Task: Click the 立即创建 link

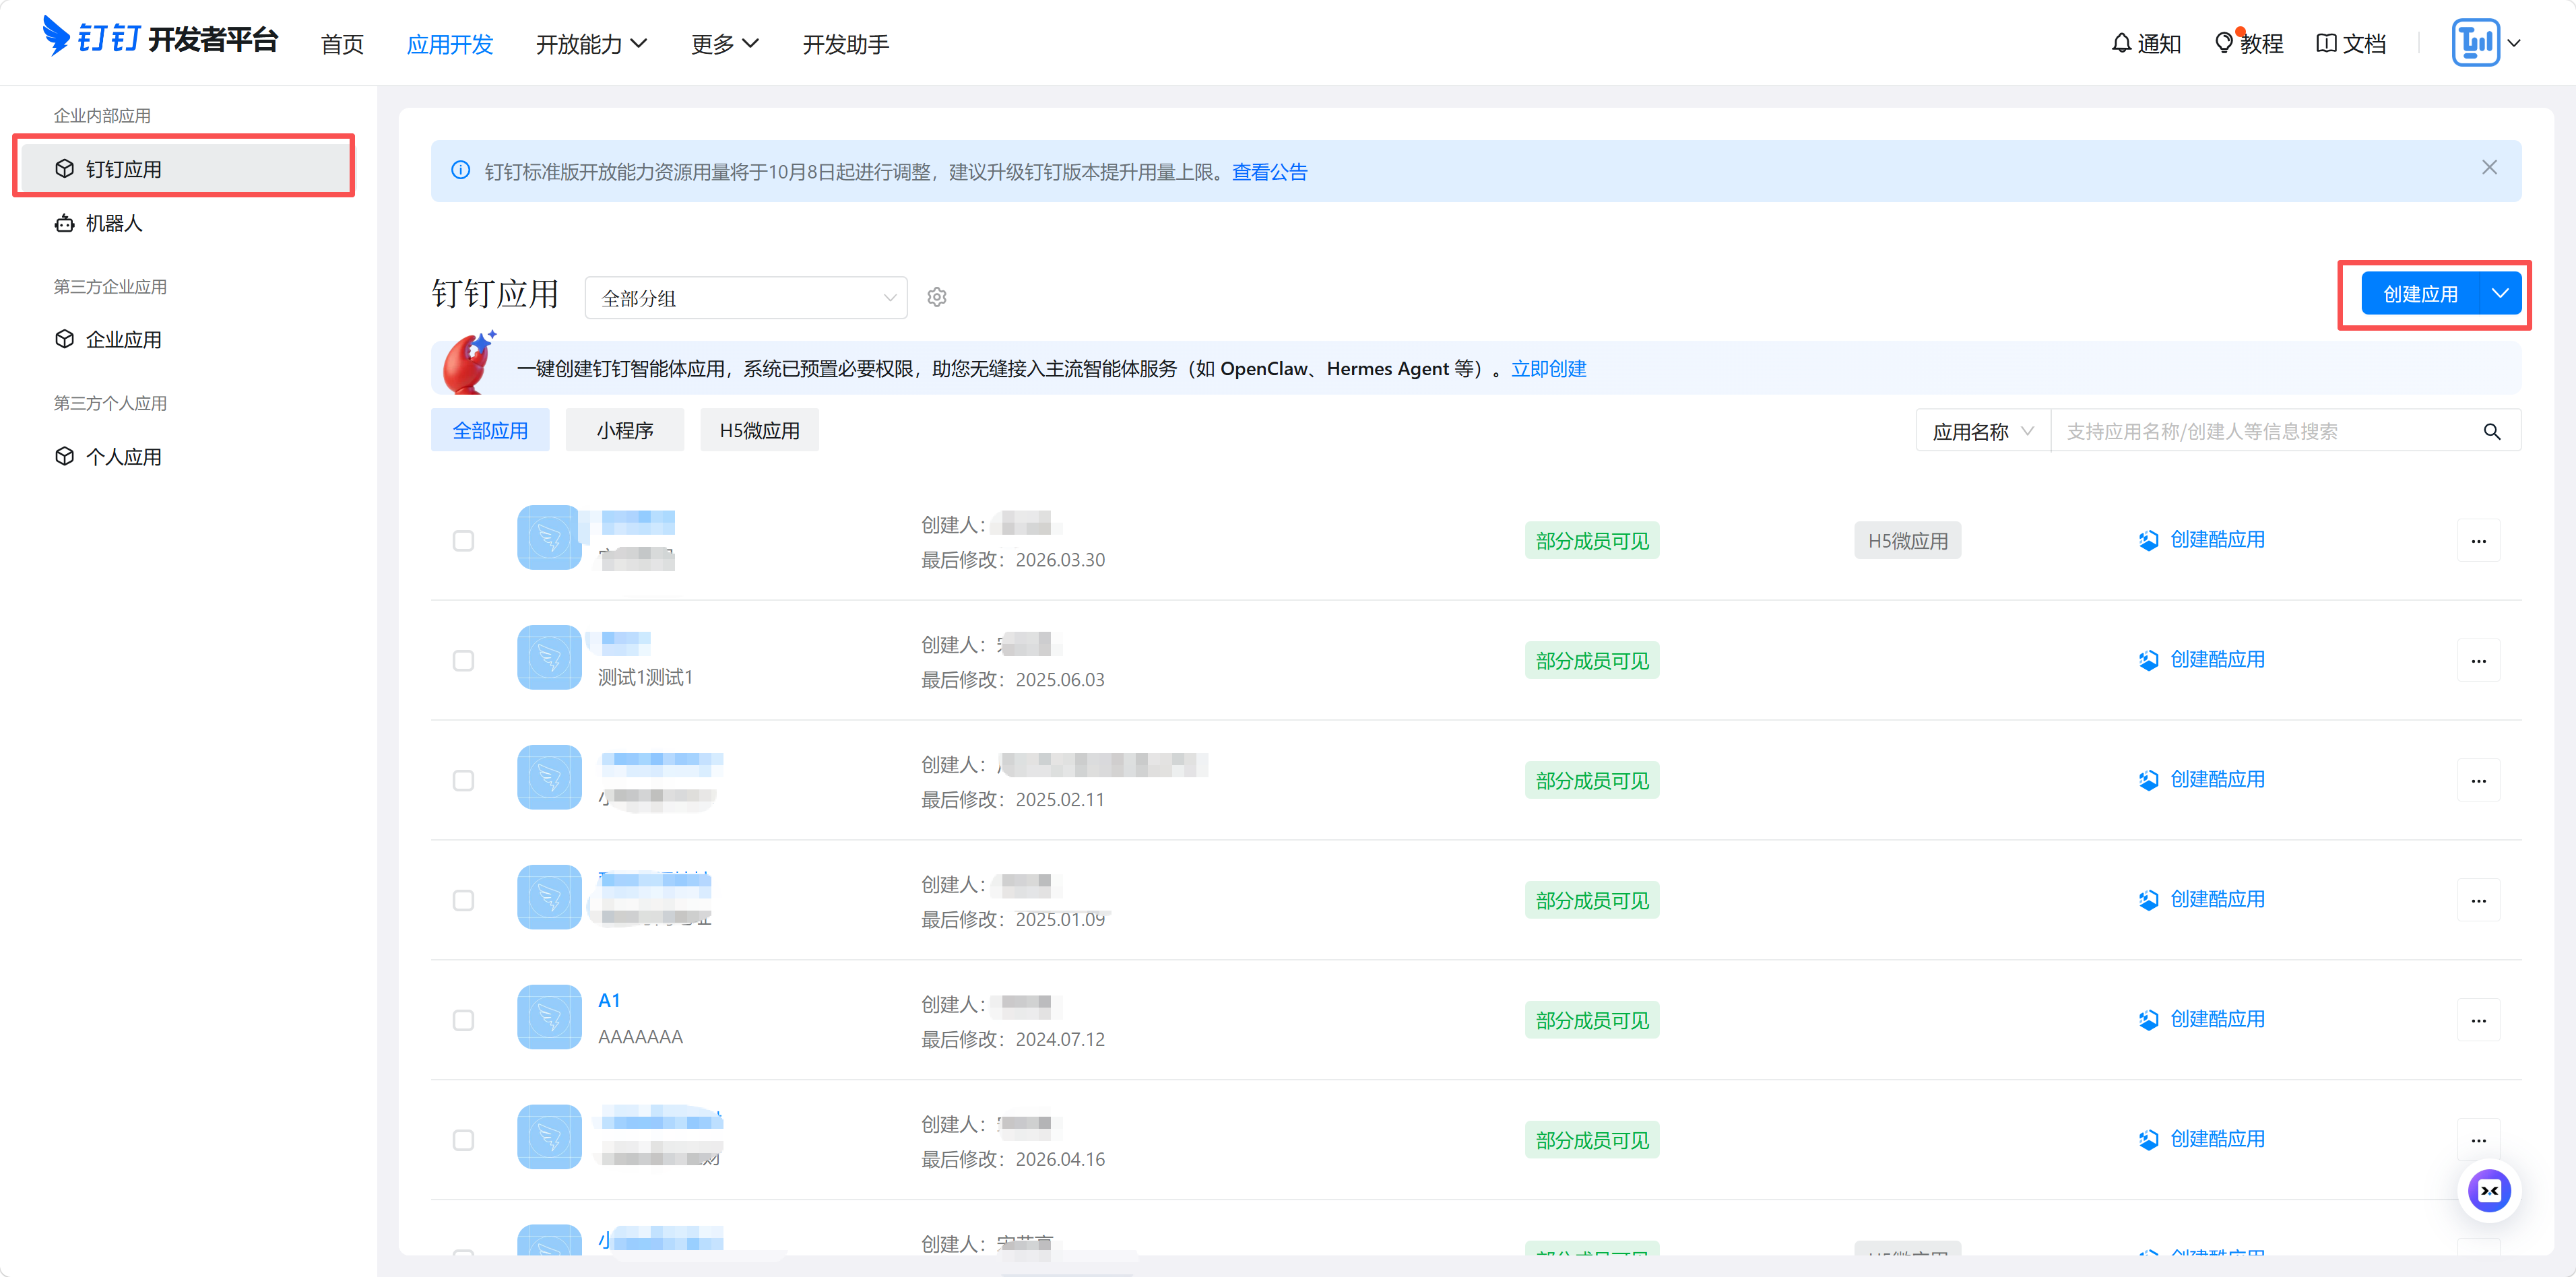Action: (x=1548, y=369)
